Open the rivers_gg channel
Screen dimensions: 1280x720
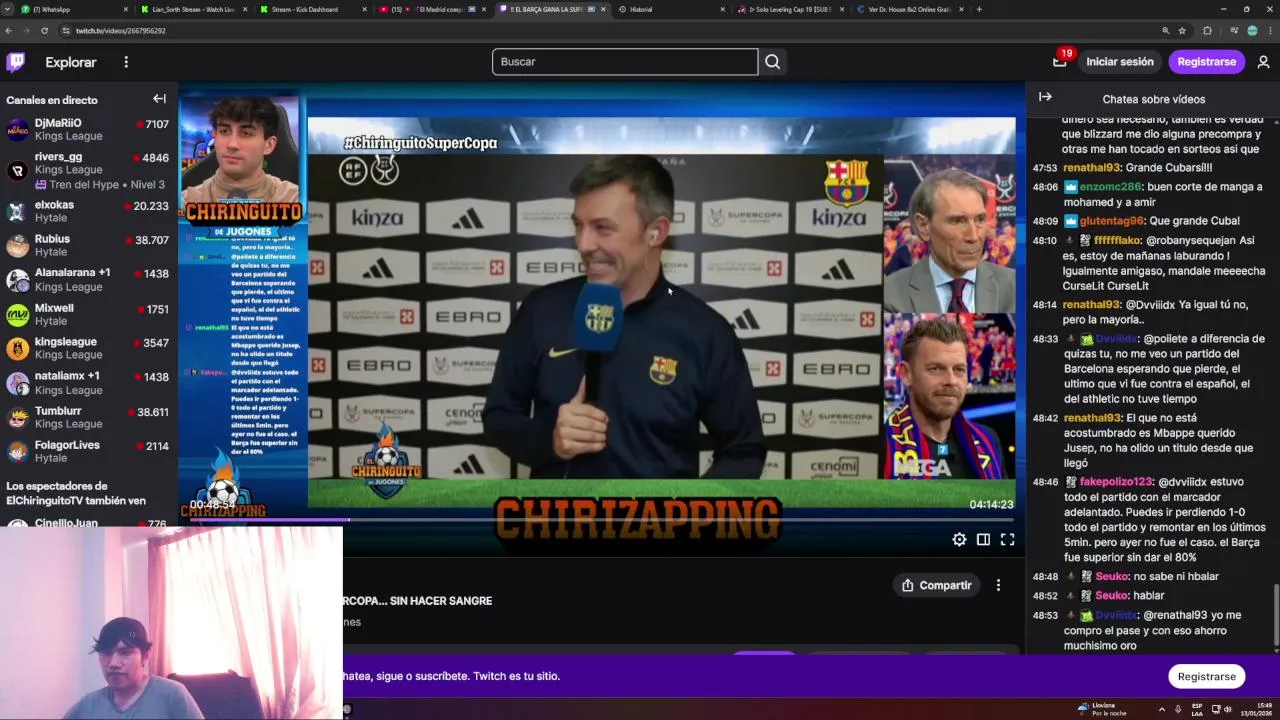[x=89, y=170]
